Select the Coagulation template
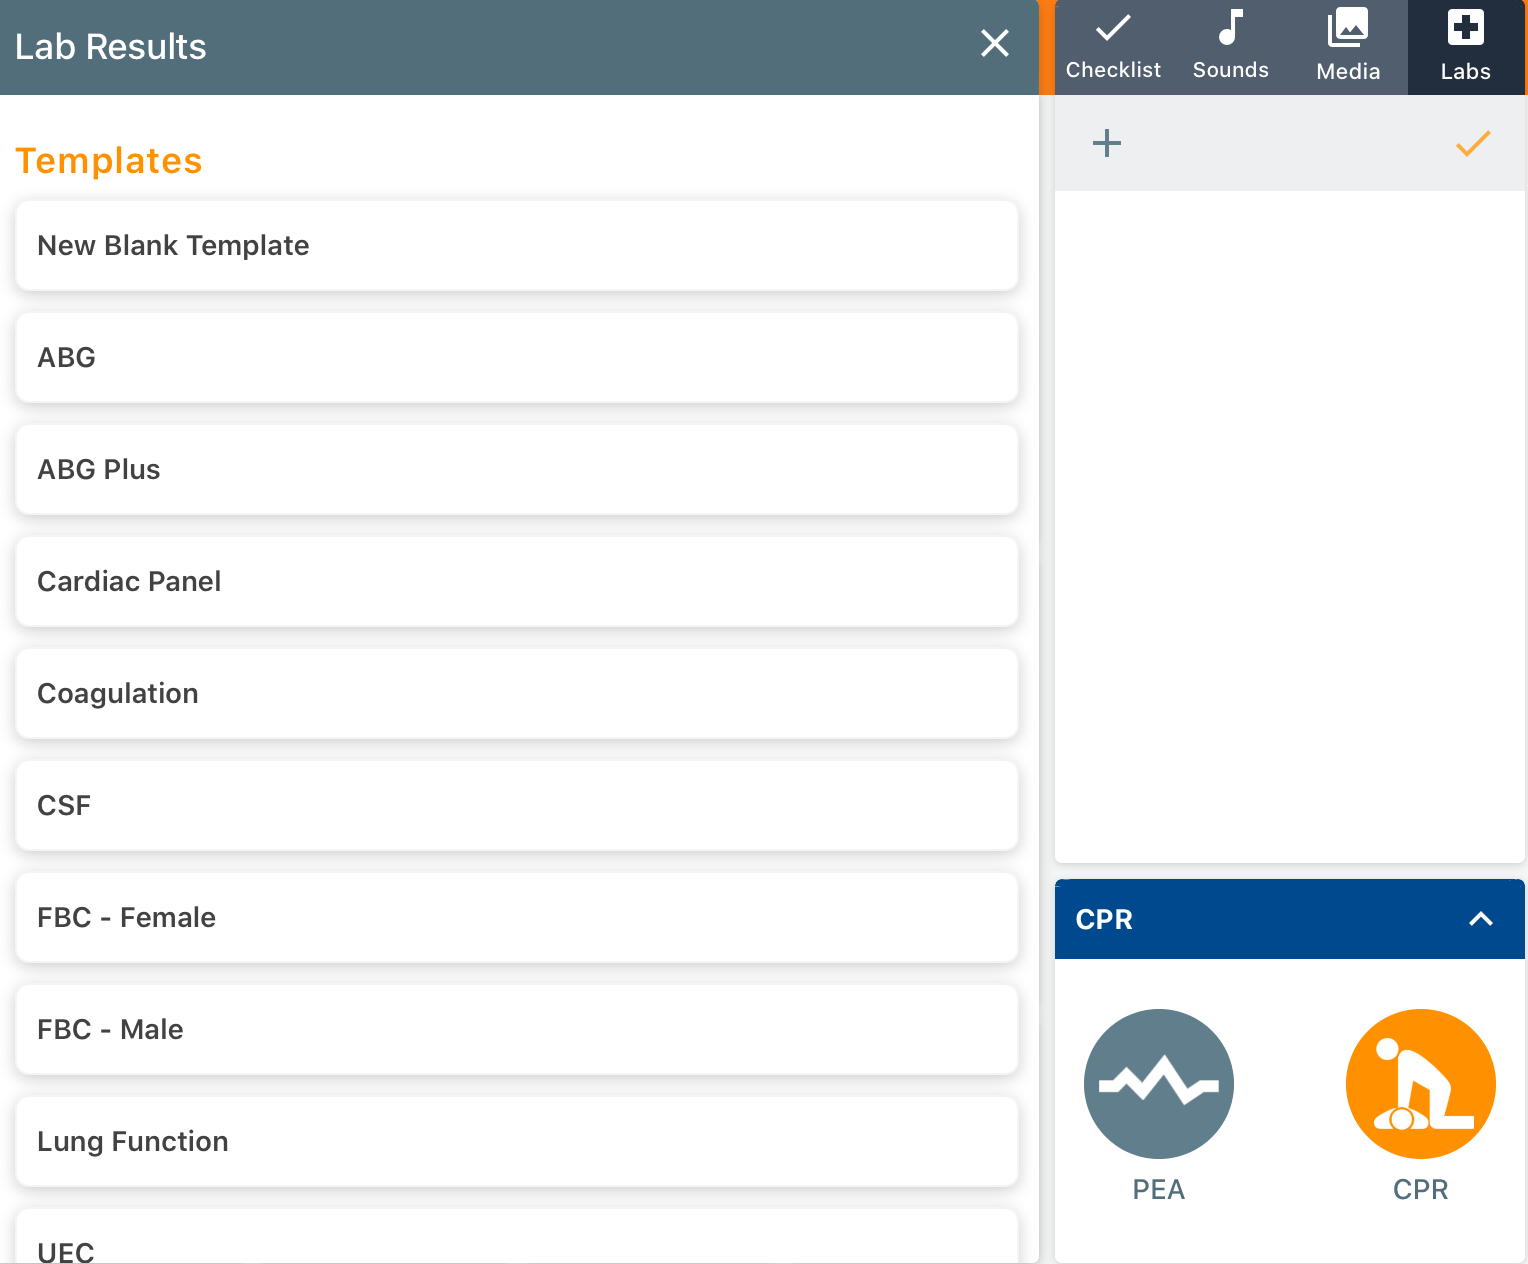Image resolution: width=1528 pixels, height=1264 pixels. coord(516,693)
